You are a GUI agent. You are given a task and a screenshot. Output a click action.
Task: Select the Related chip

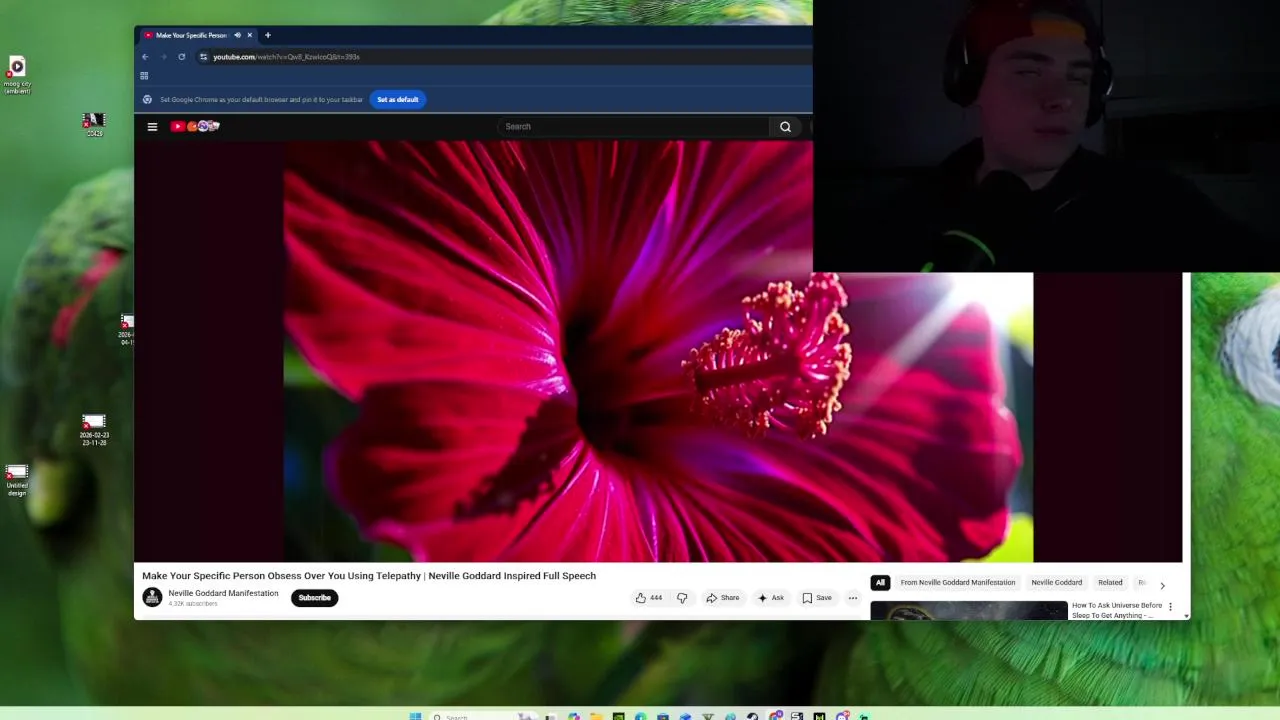click(1110, 582)
